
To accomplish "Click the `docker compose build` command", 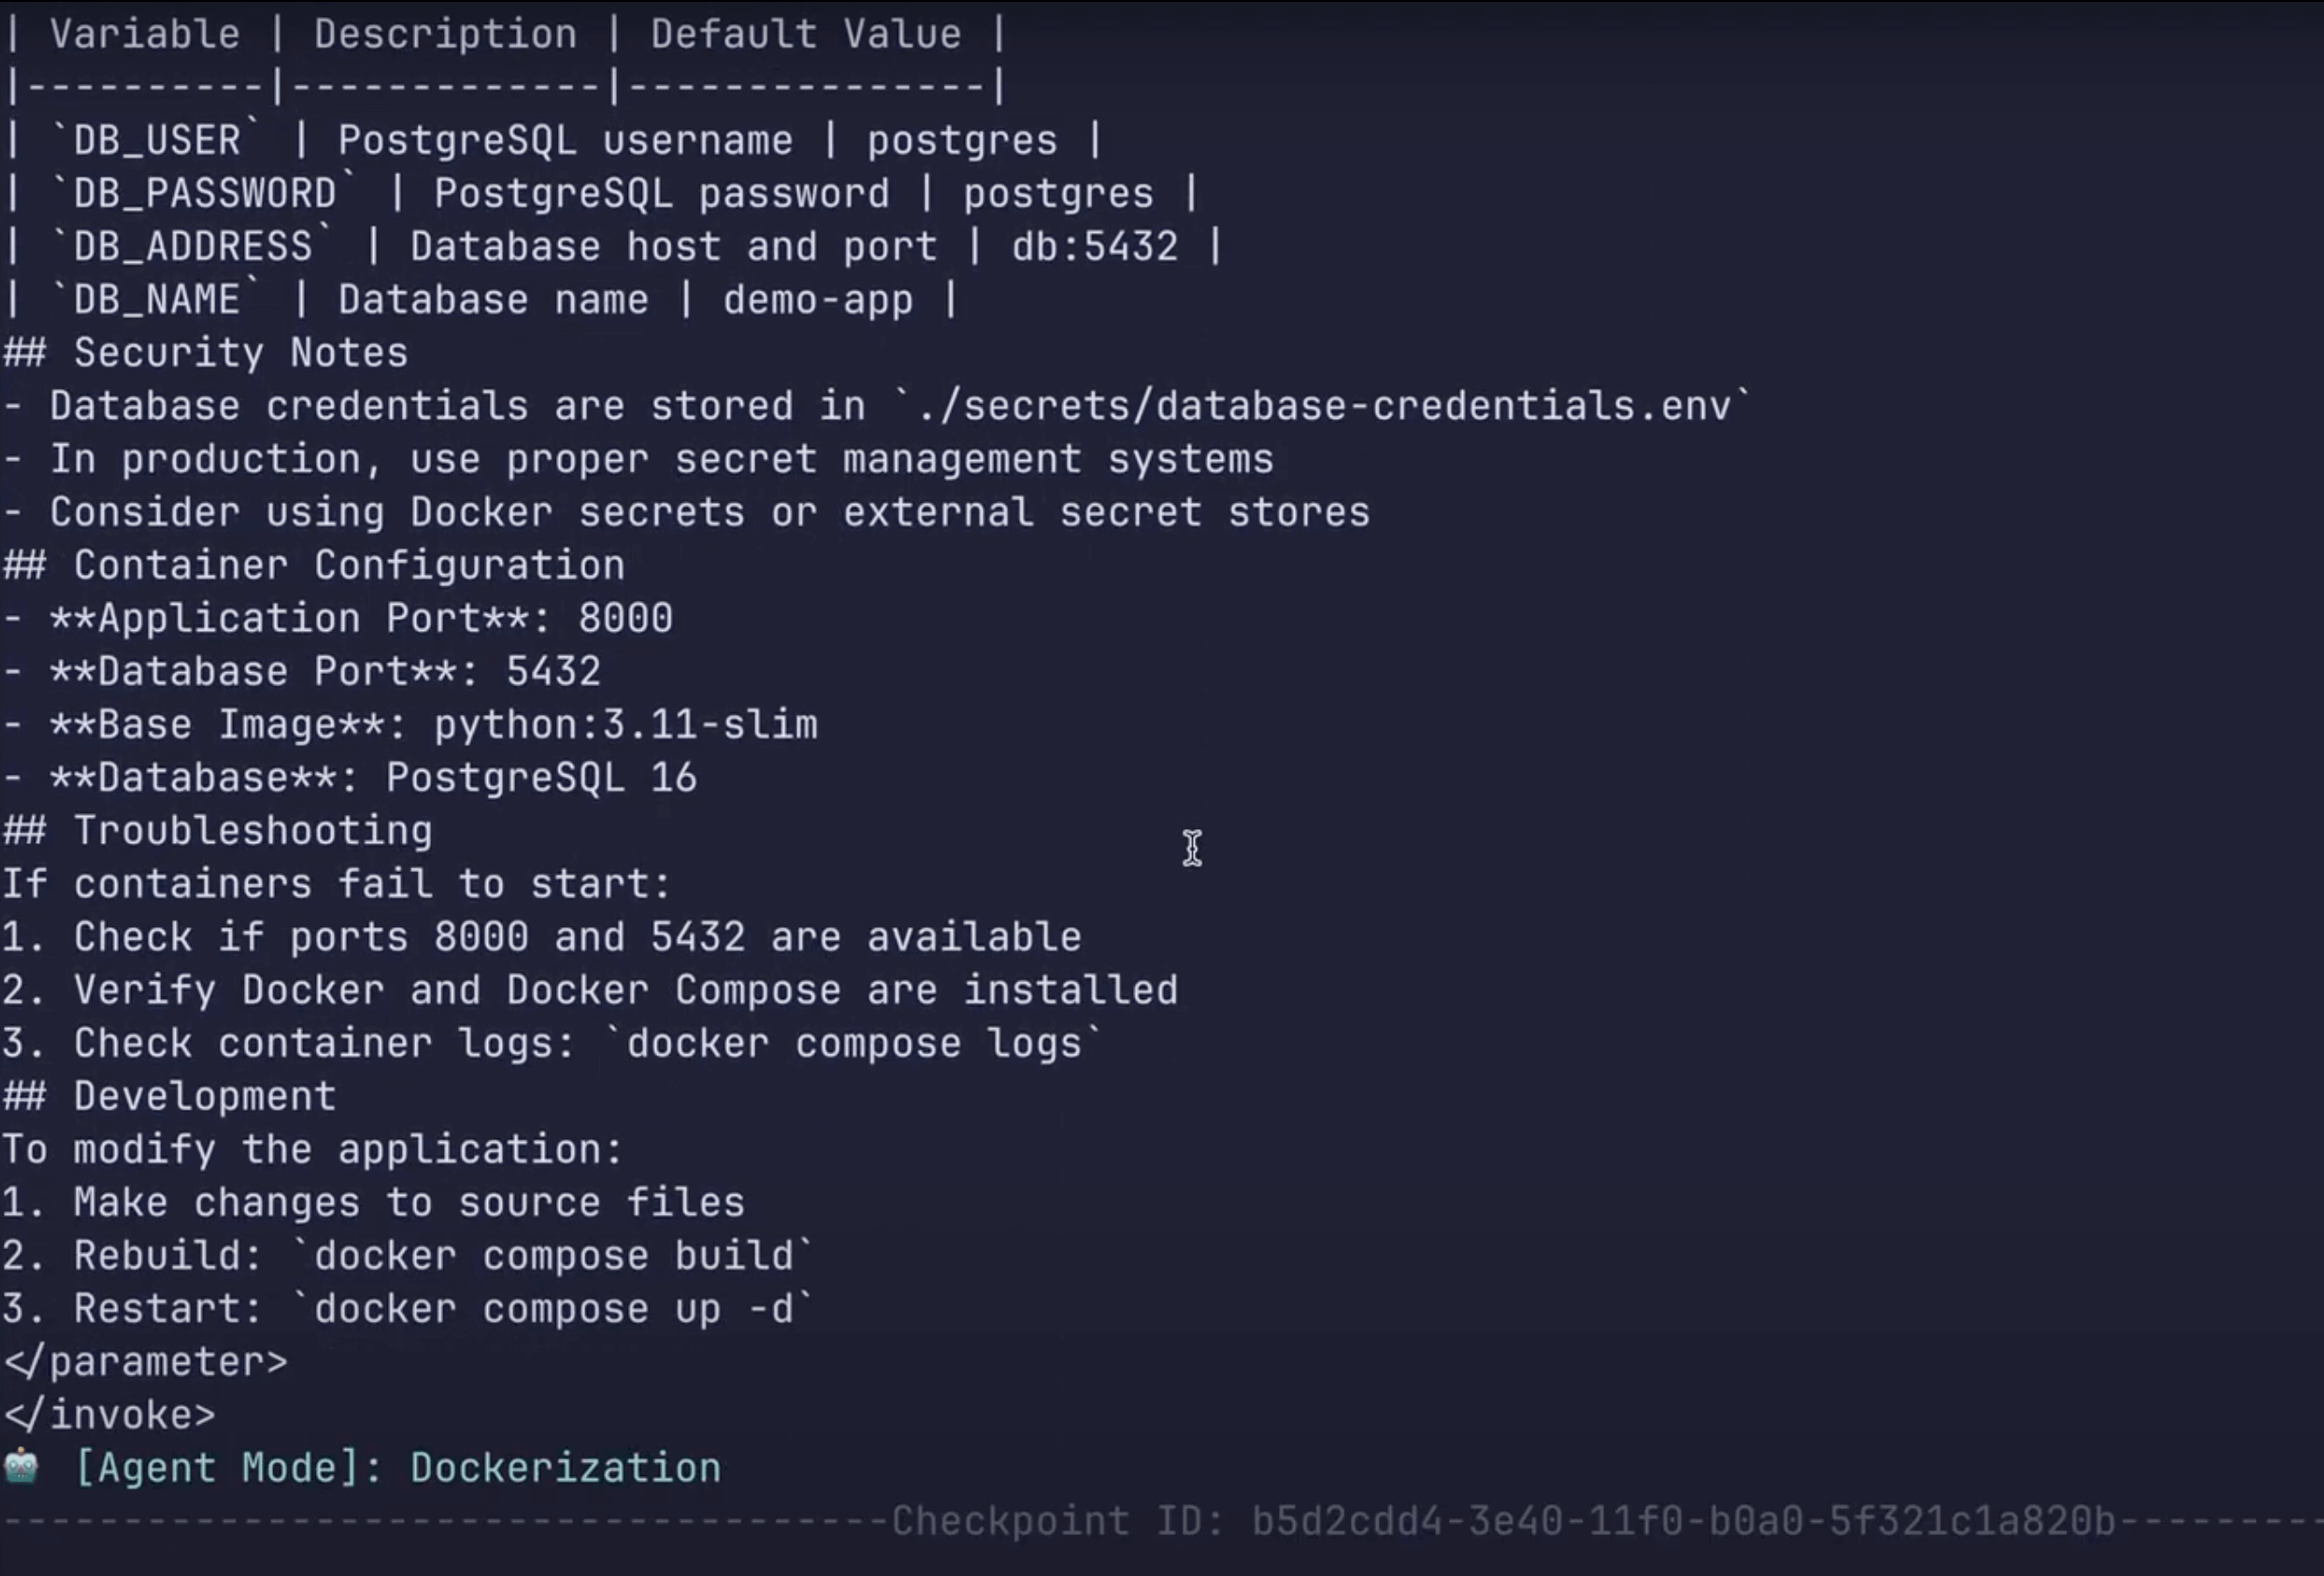I will pyautogui.click(x=553, y=1255).
